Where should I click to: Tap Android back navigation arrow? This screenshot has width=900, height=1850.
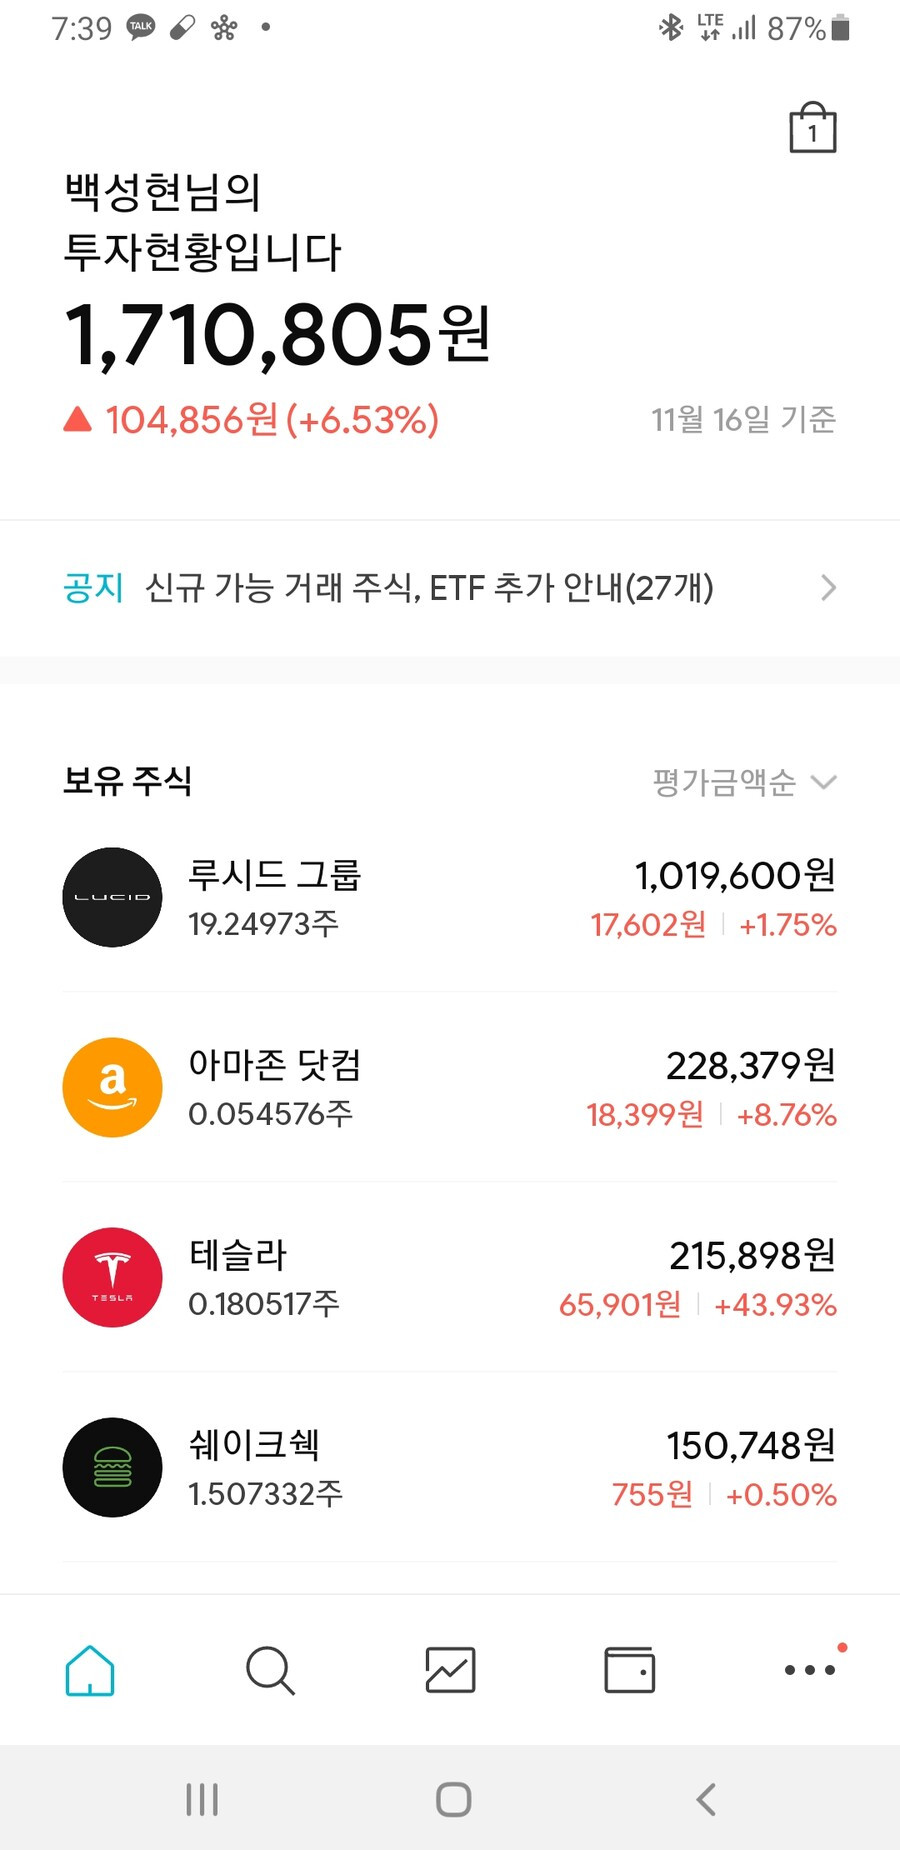(706, 1799)
